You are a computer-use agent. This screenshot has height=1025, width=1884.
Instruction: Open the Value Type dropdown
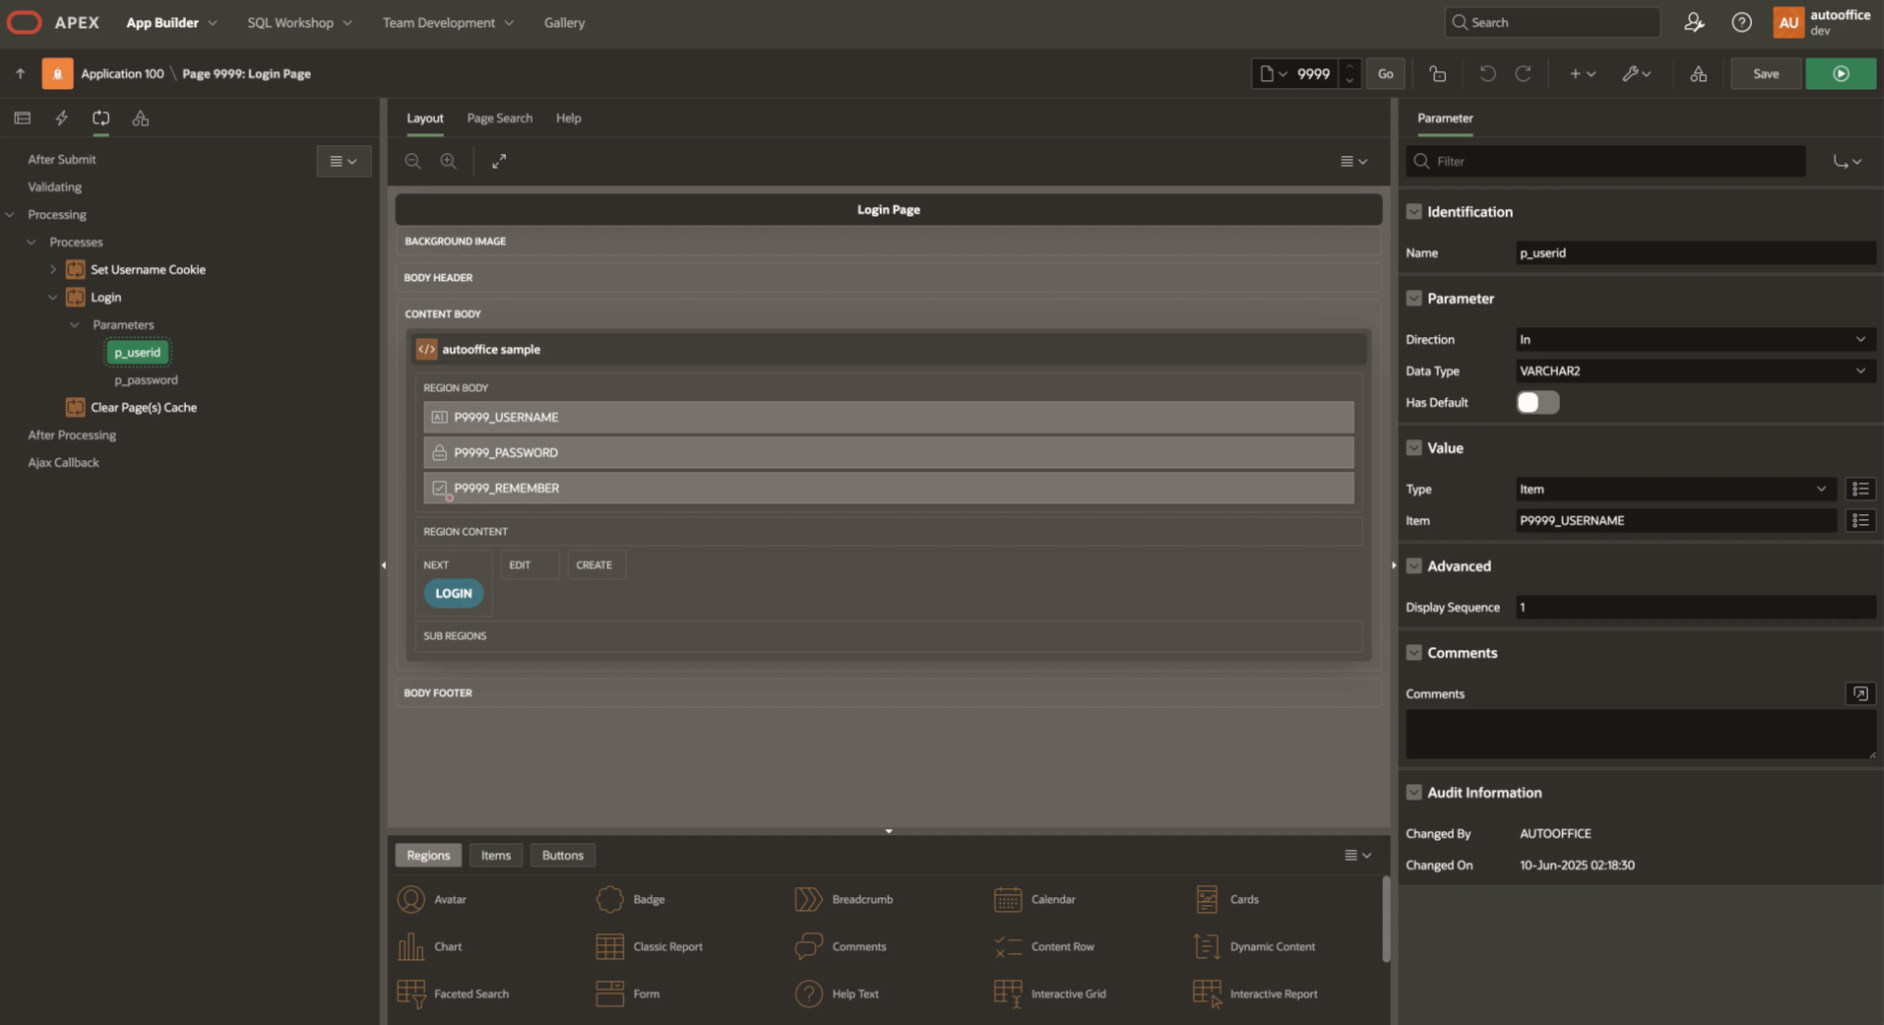tap(1676, 489)
